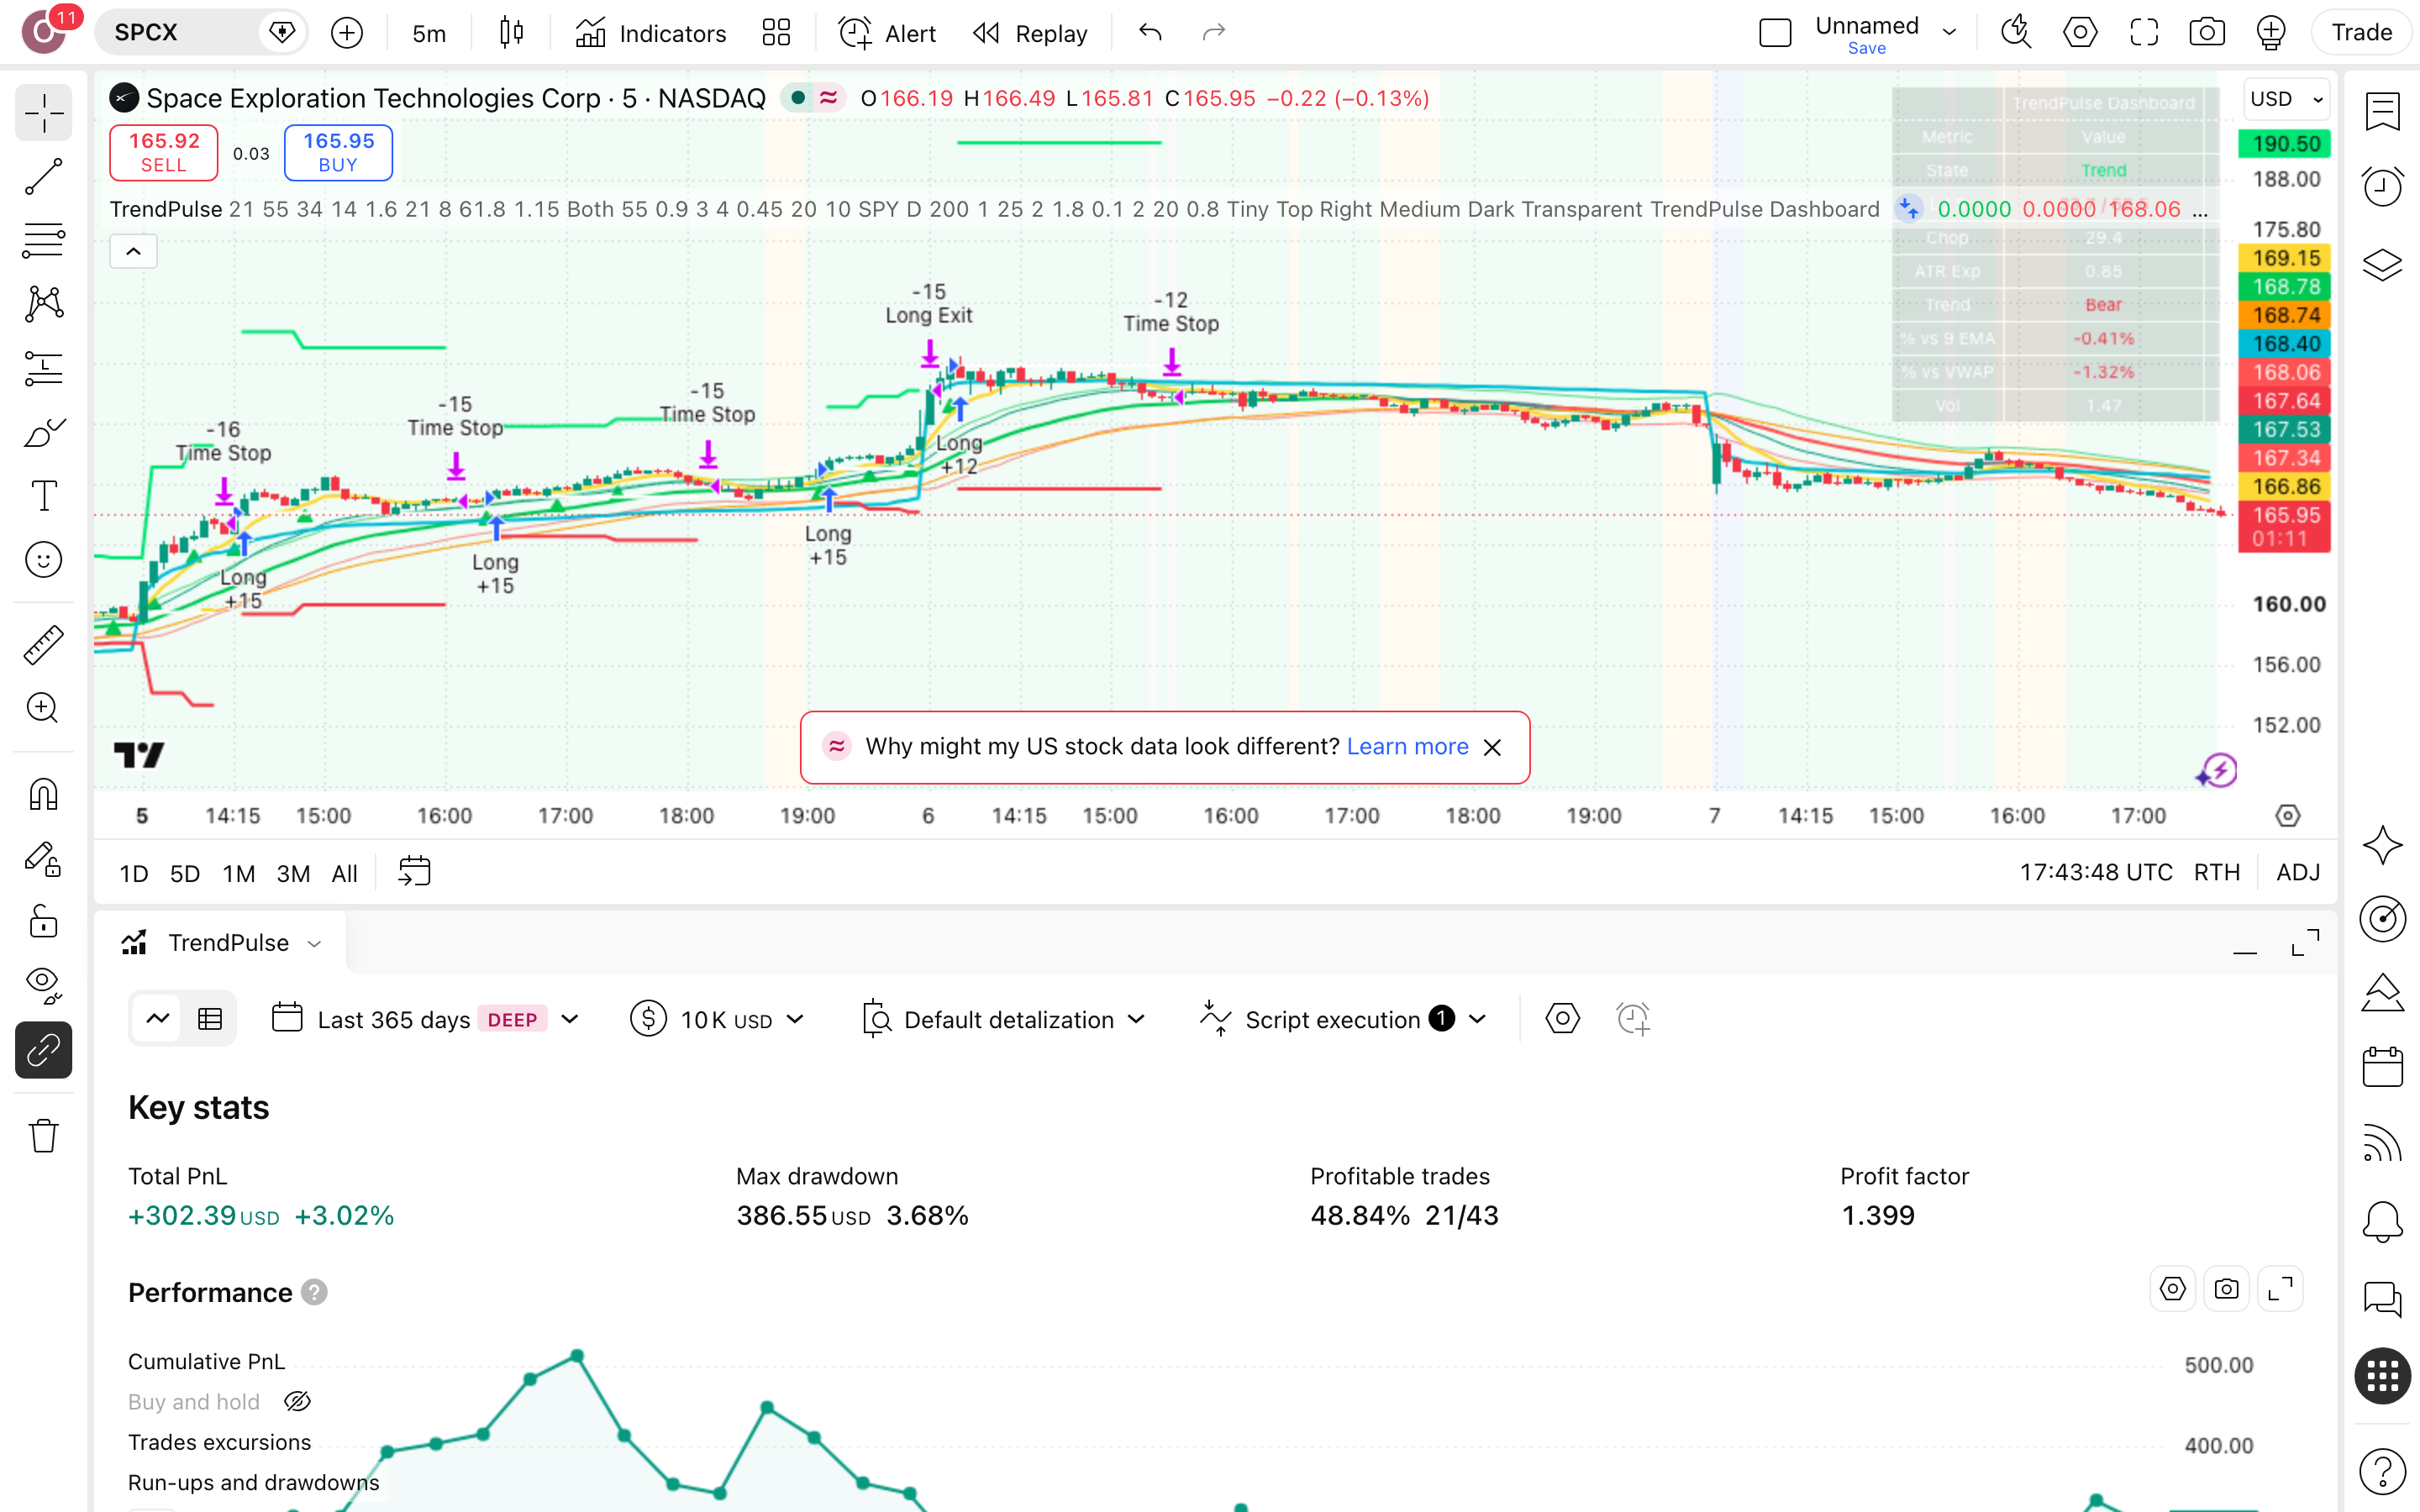Select the crosshair cursor tool
2420x1512 pixels.
click(43, 113)
